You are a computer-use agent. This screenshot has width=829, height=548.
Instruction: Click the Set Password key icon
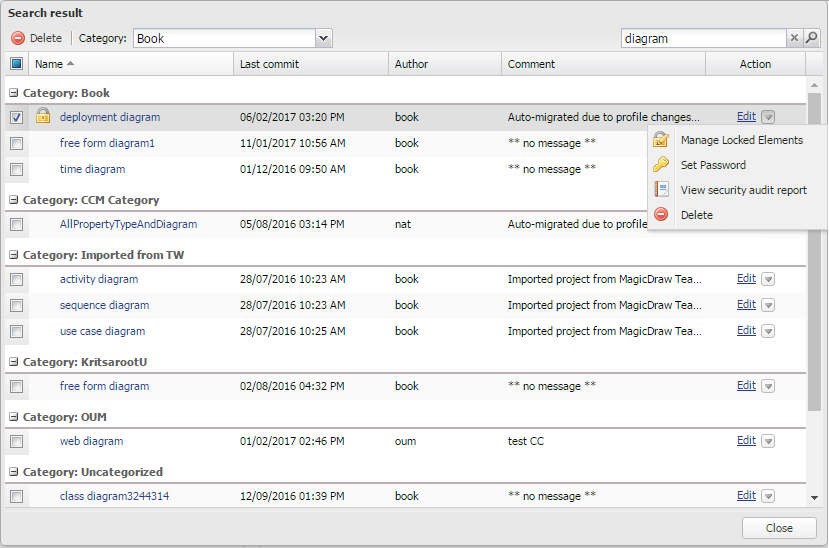[x=661, y=165]
